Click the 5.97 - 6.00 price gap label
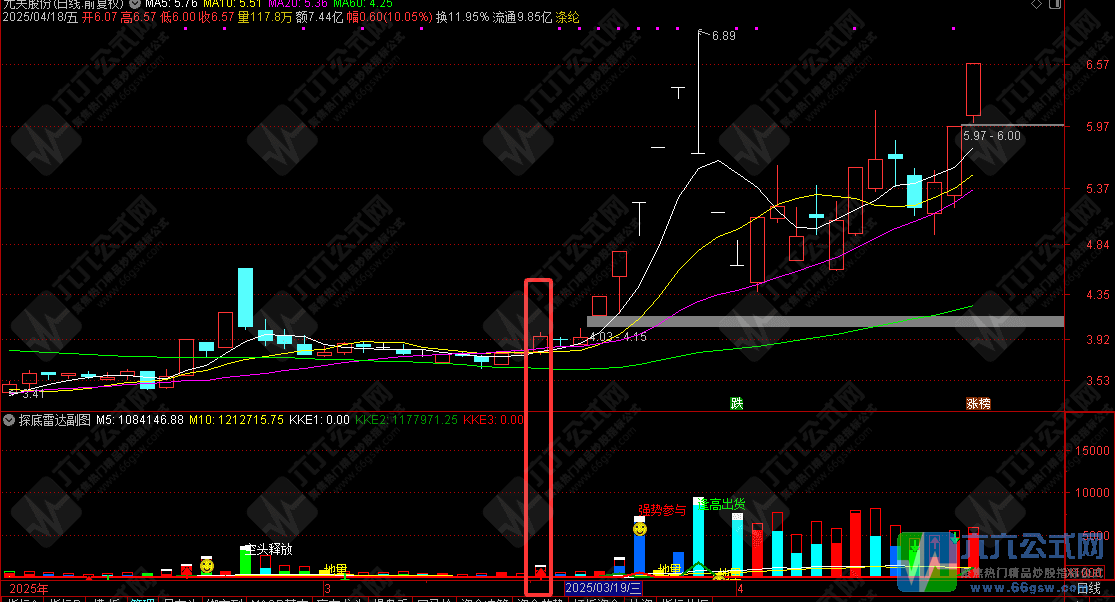 click(991, 135)
